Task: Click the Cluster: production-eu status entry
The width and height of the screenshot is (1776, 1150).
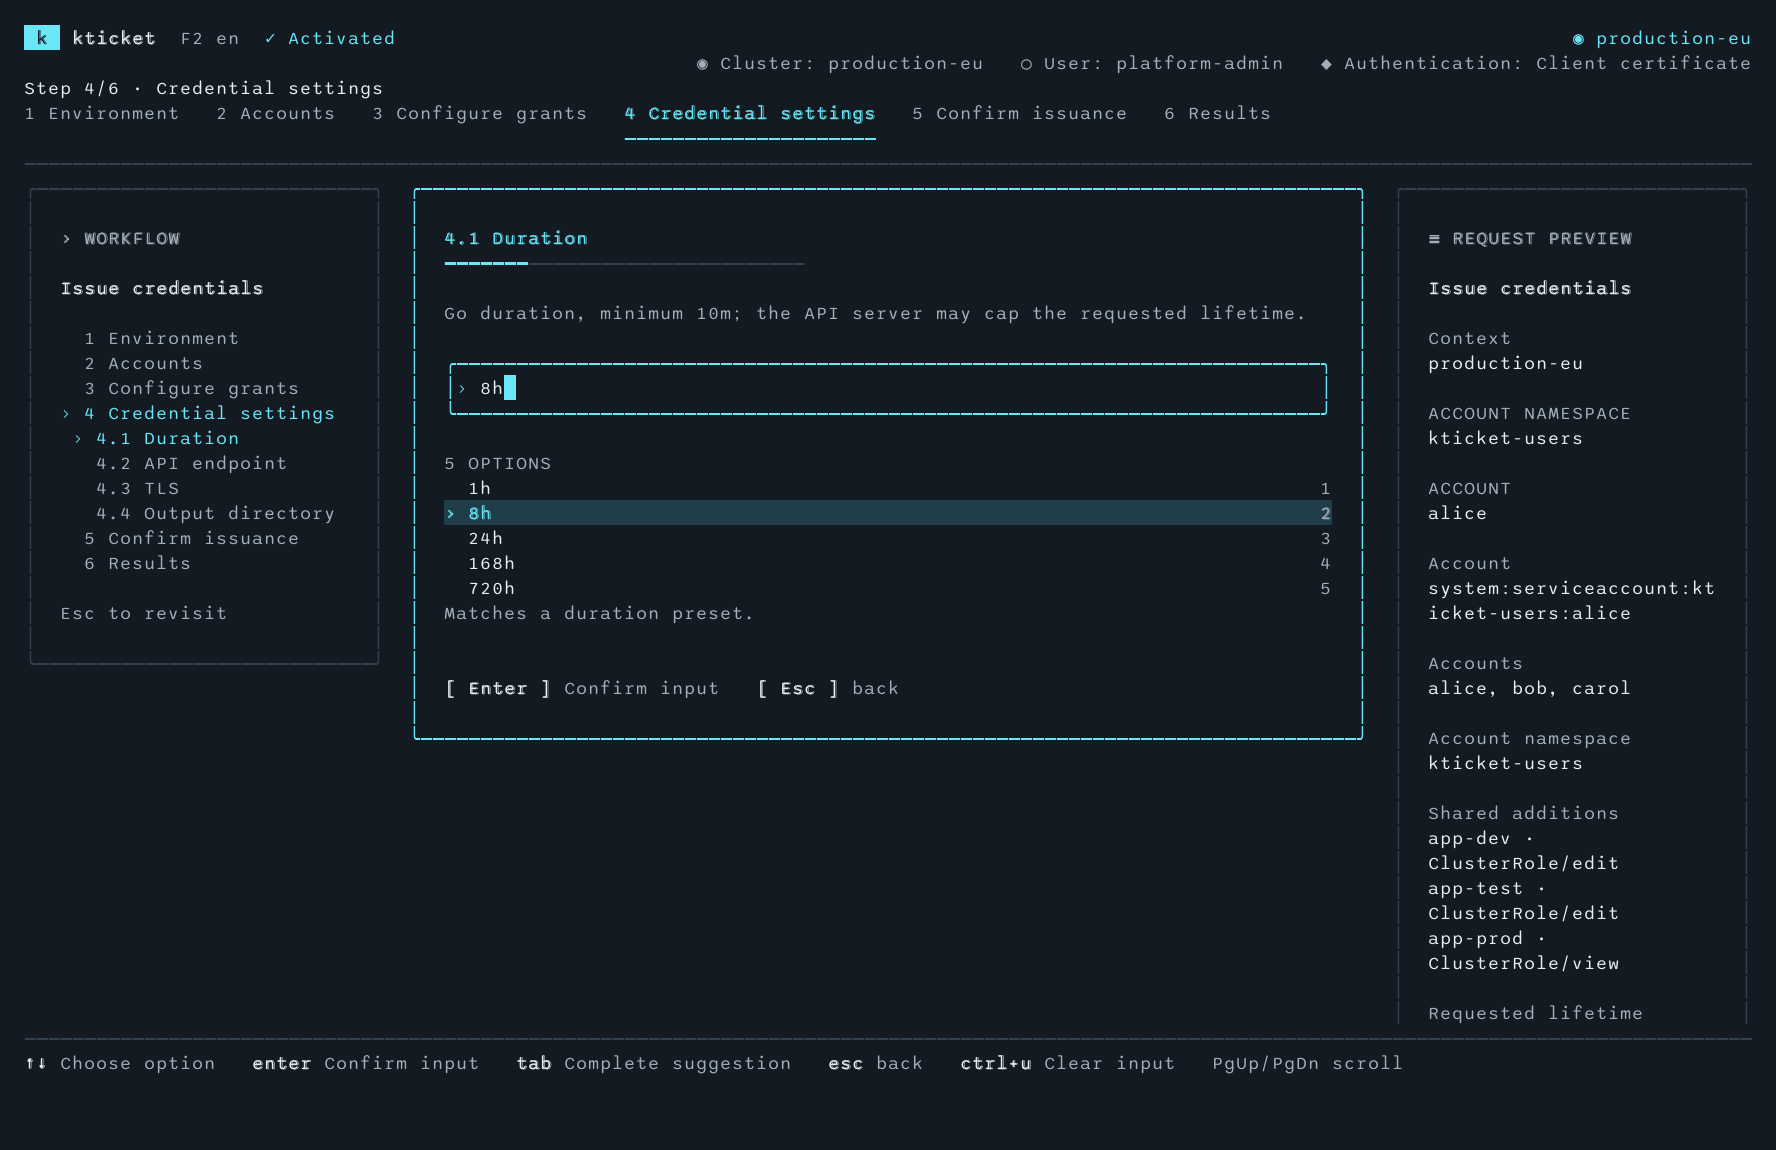Action: [840, 63]
